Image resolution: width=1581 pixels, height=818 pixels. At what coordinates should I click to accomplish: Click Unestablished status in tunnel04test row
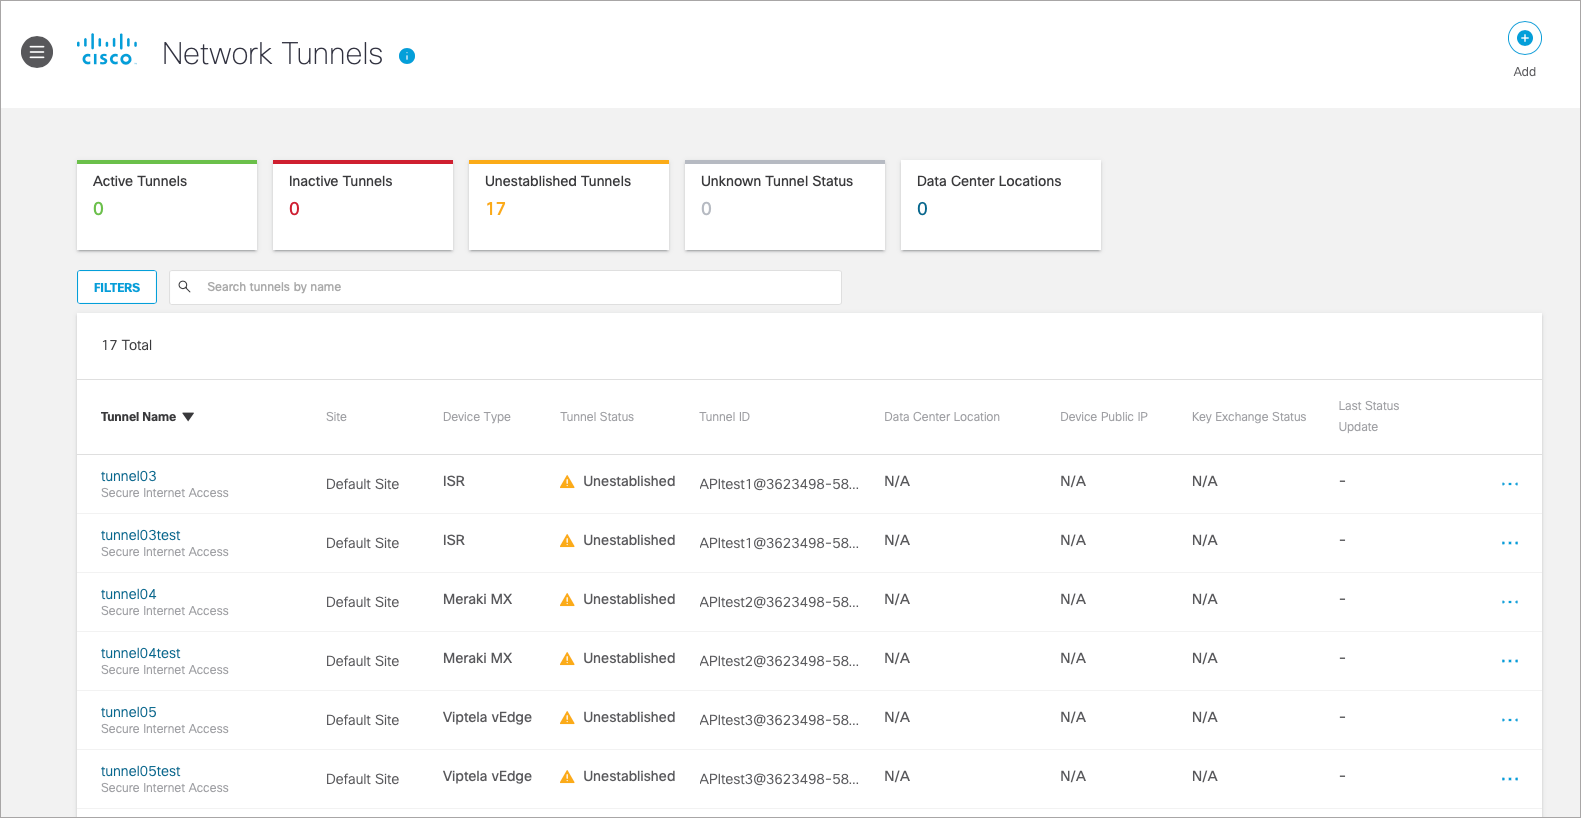coord(629,658)
